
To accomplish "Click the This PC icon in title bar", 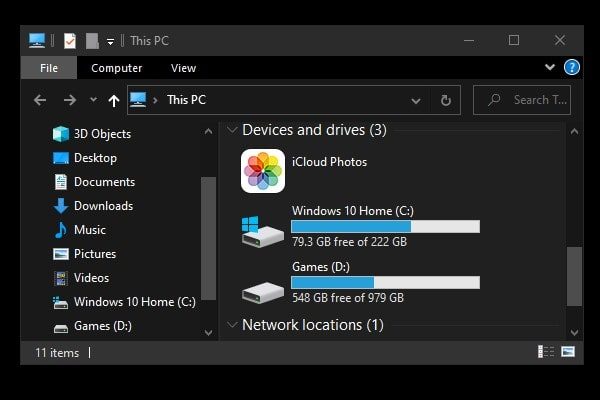I will [37, 41].
